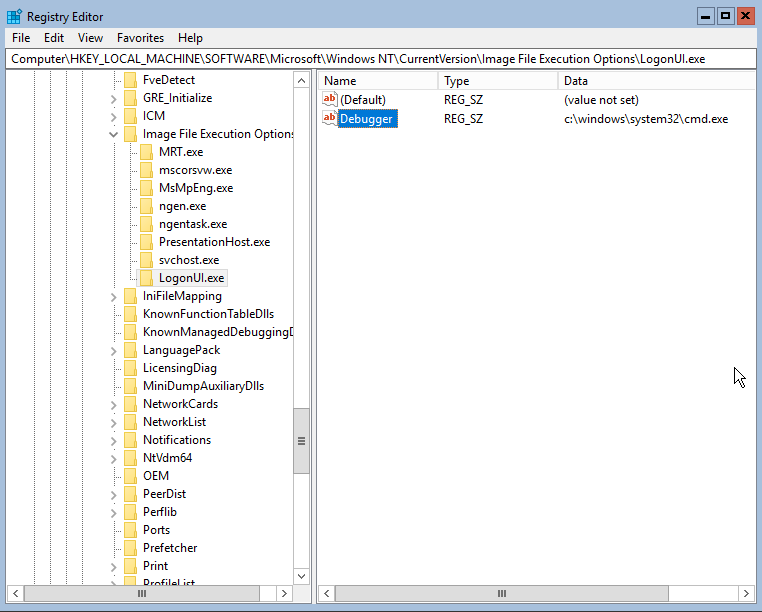
Task: Click the Registry Editor app icon in title bar
Action: coord(14,17)
